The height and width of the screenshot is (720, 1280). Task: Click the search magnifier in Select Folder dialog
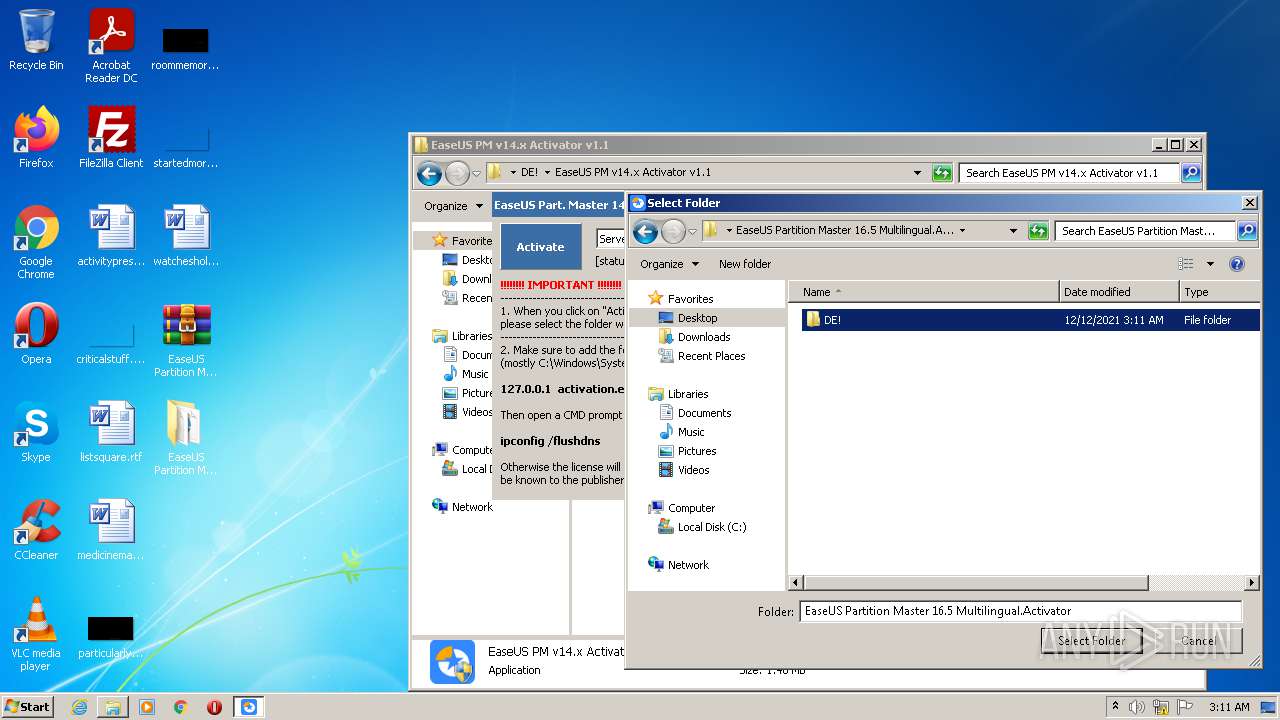coord(1247,231)
